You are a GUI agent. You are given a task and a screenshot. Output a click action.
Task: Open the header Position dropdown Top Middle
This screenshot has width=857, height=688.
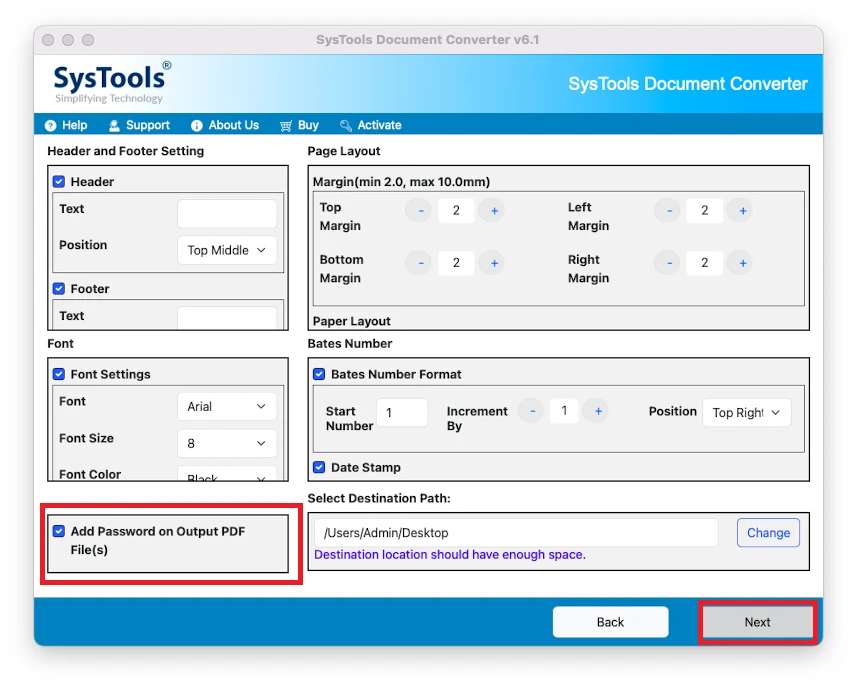click(x=227, y=250)
